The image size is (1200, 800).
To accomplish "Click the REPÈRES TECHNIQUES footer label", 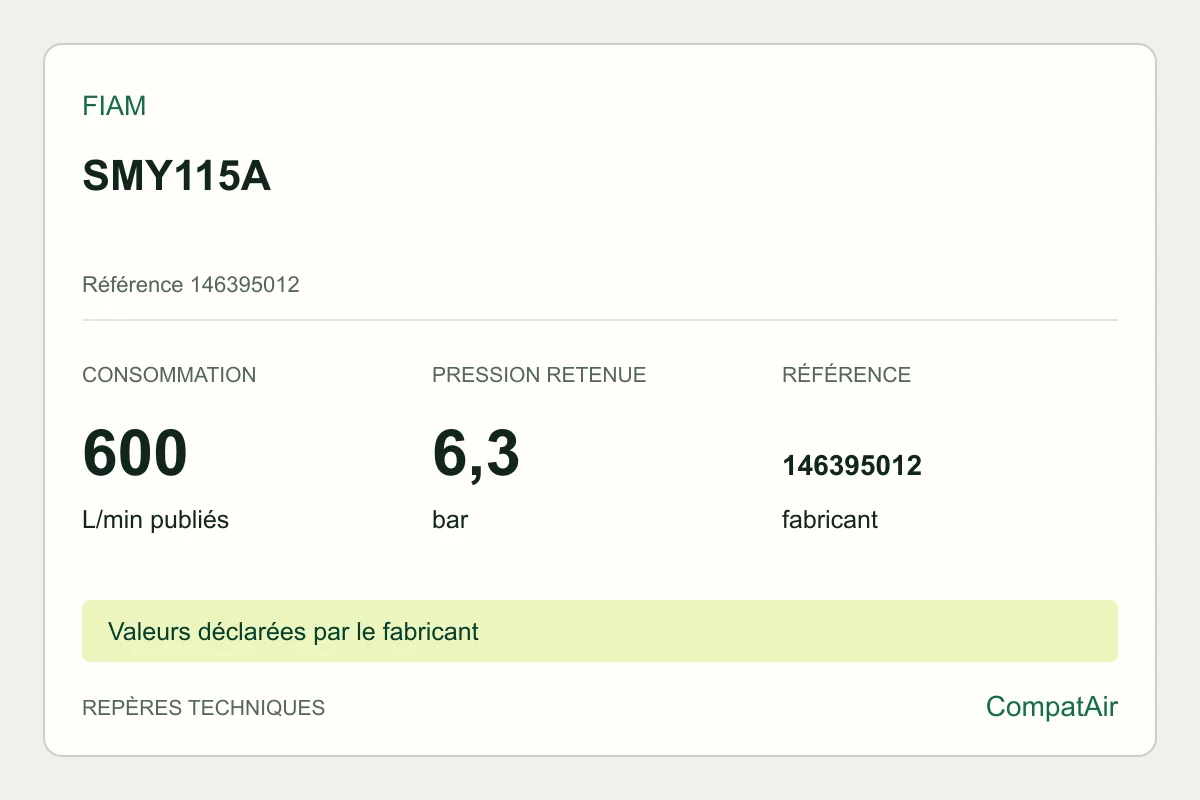I will 204,708.
